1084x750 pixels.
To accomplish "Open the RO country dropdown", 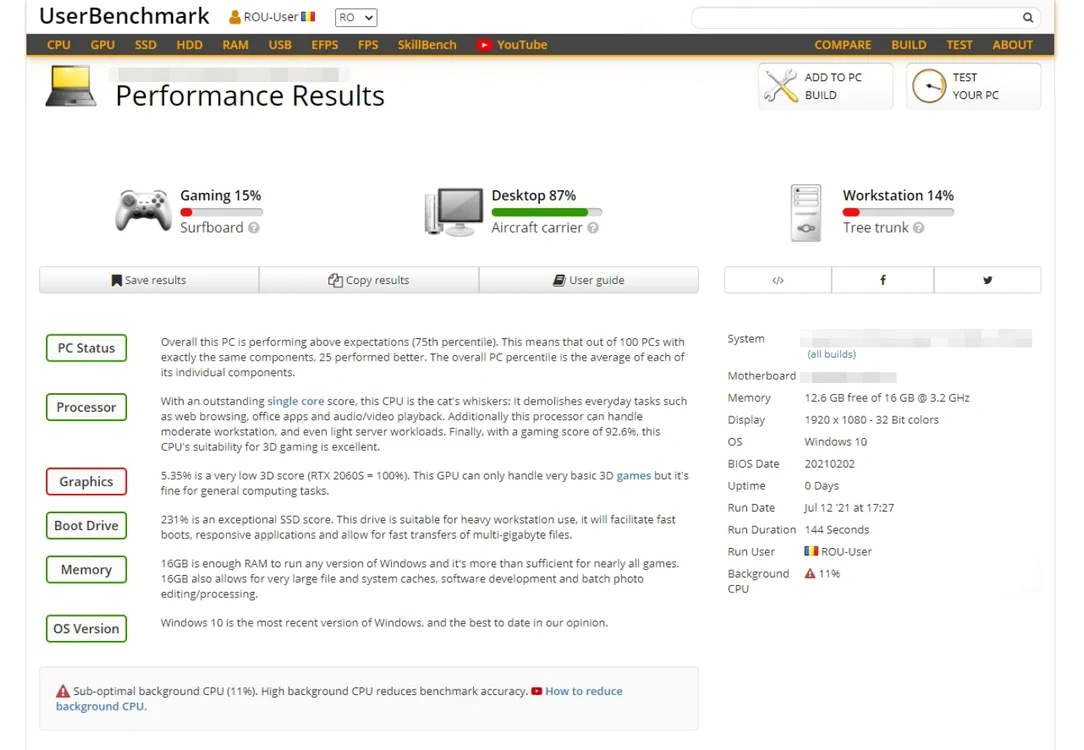I will pos(356,17).
